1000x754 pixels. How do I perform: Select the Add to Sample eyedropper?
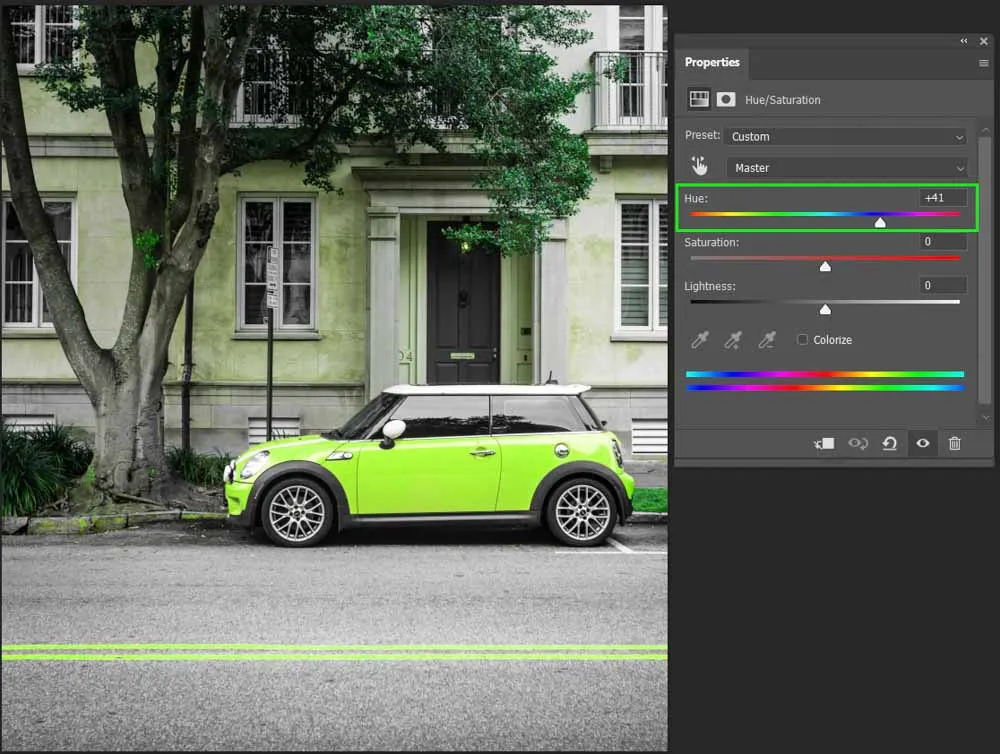733,340
